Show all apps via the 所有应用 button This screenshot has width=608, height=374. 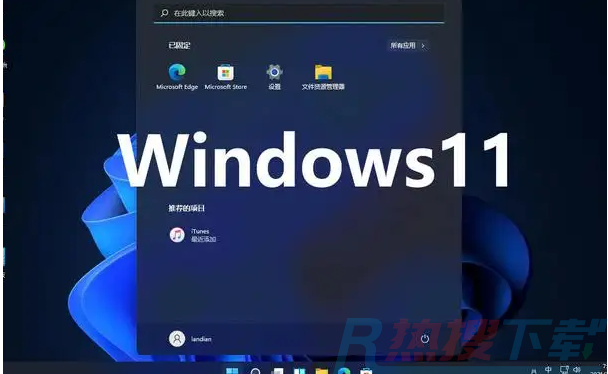click(407, 45)
